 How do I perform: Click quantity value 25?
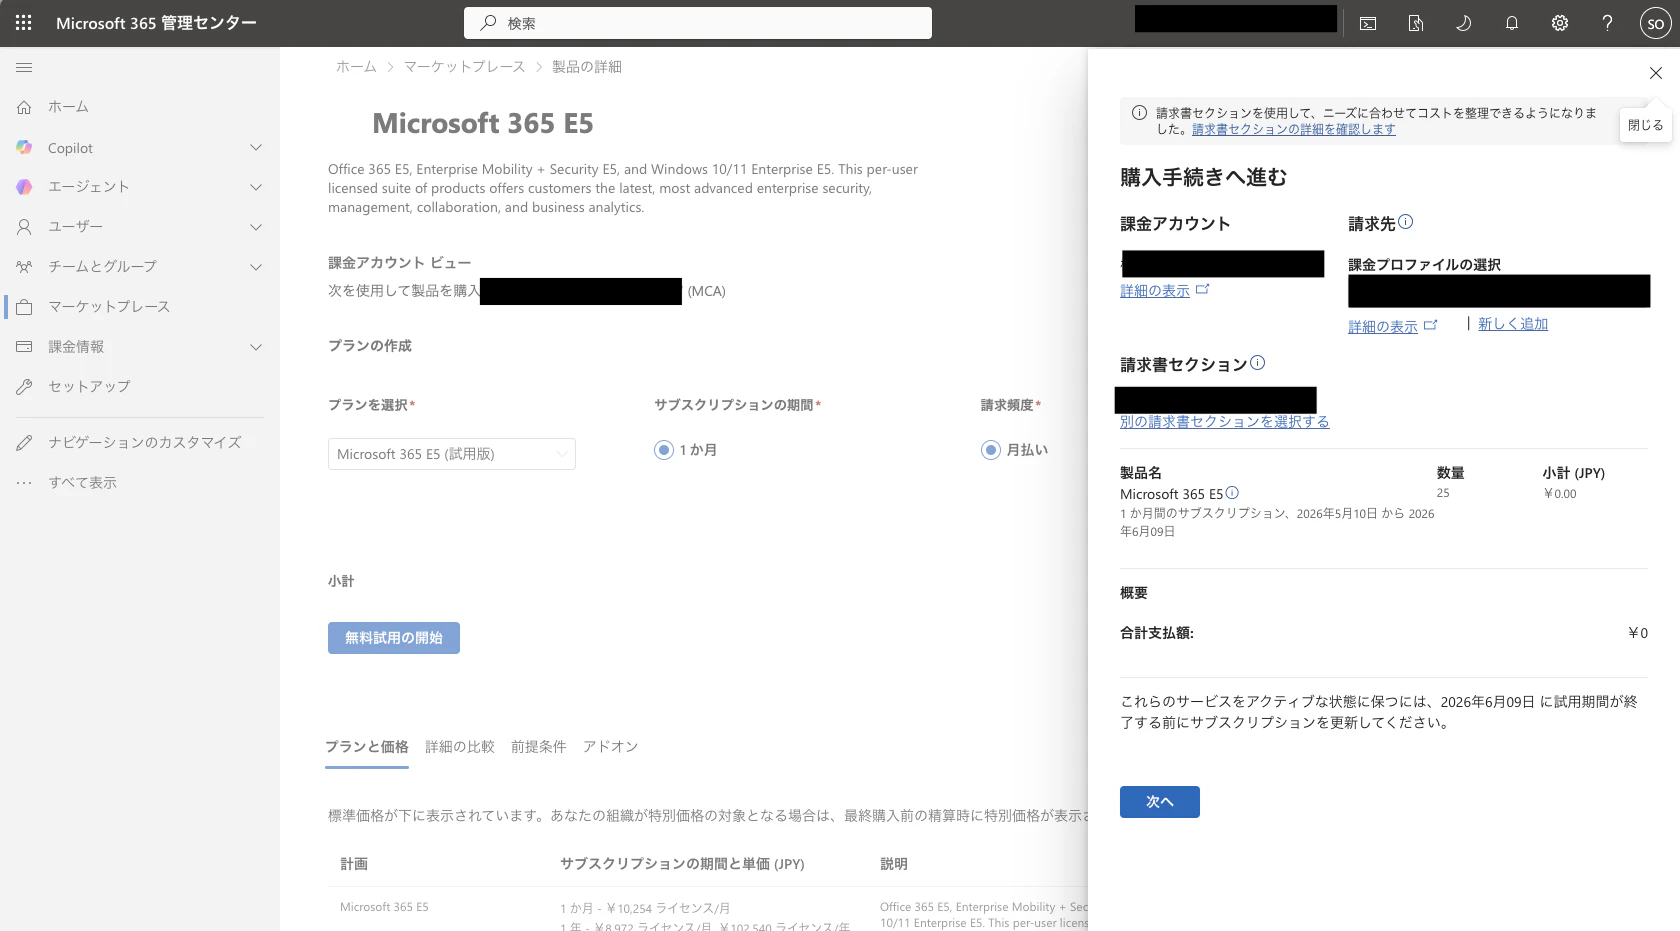(x=1443, y=493)
